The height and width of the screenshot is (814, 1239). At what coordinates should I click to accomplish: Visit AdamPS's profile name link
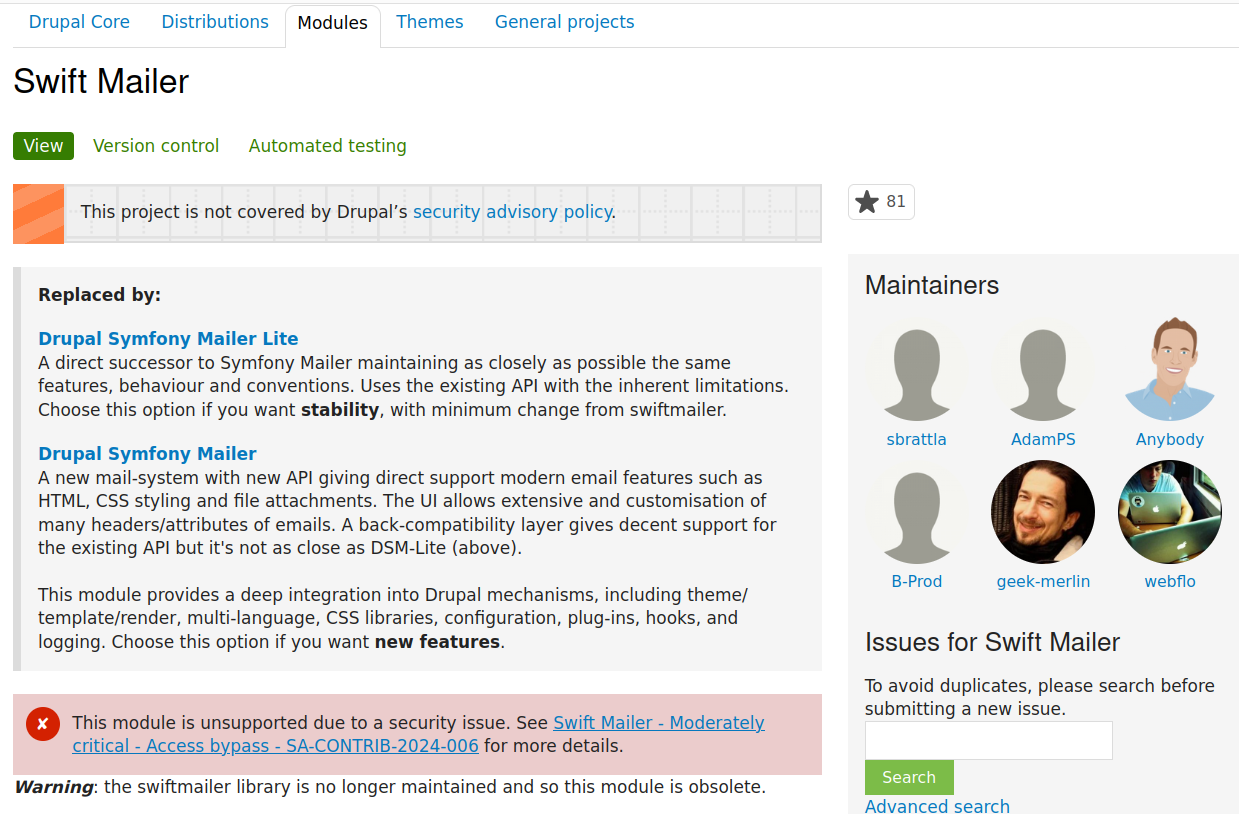click(x=1043, y=440)
